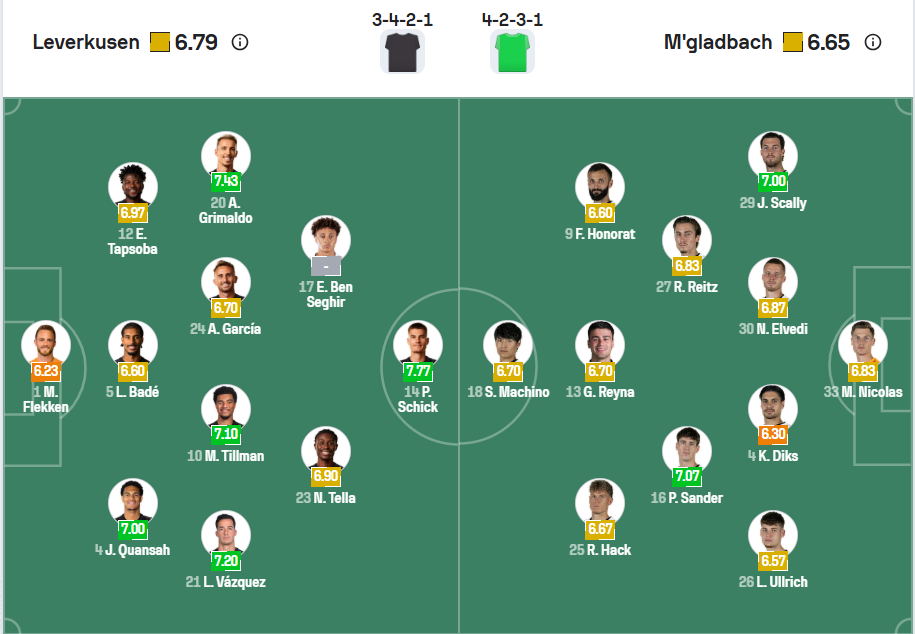Select goalkeeper M. Flekken's avatar
This screenshot has width=915, height=634.
[x=46, y=346]
